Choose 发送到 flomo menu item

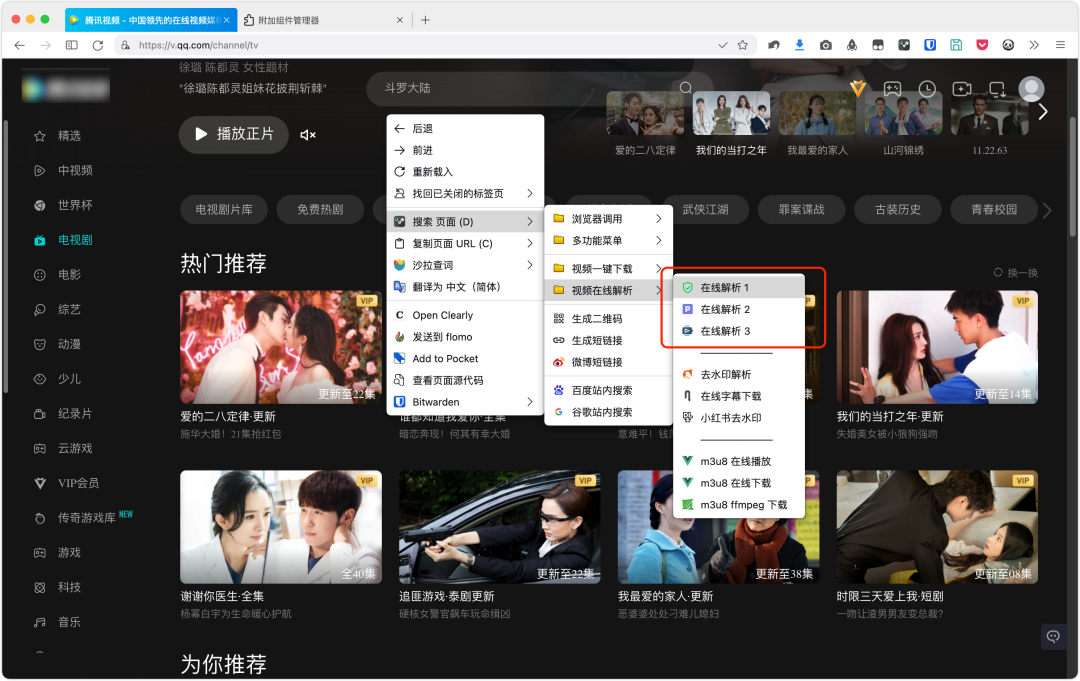[x=465, y=337]
